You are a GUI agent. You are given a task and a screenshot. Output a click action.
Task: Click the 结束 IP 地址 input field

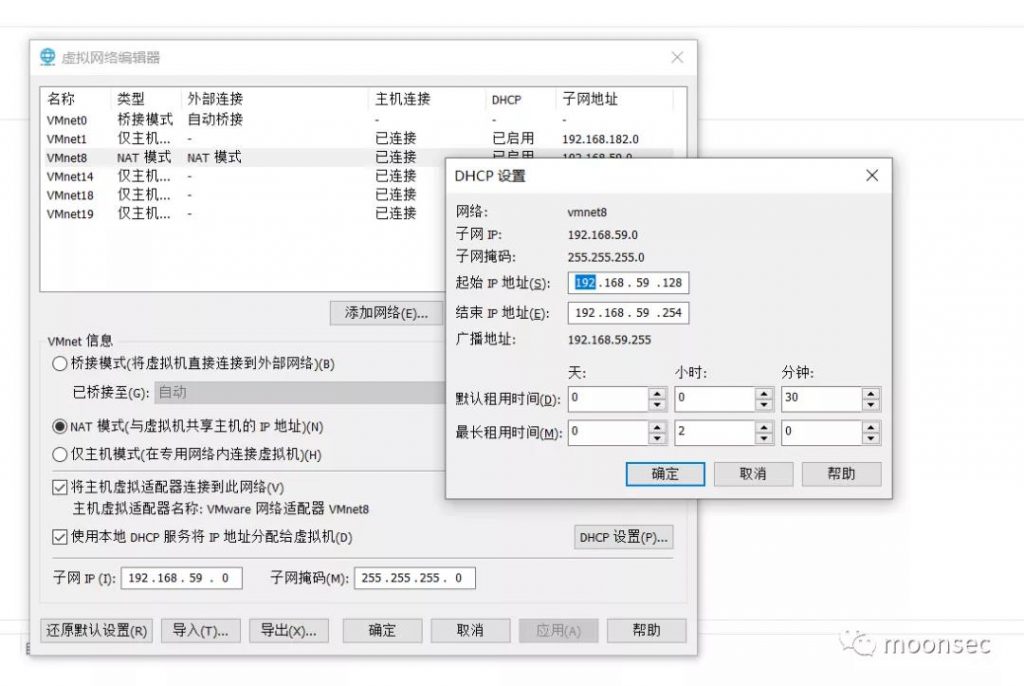pyautogui.click(x=628, y=313)
